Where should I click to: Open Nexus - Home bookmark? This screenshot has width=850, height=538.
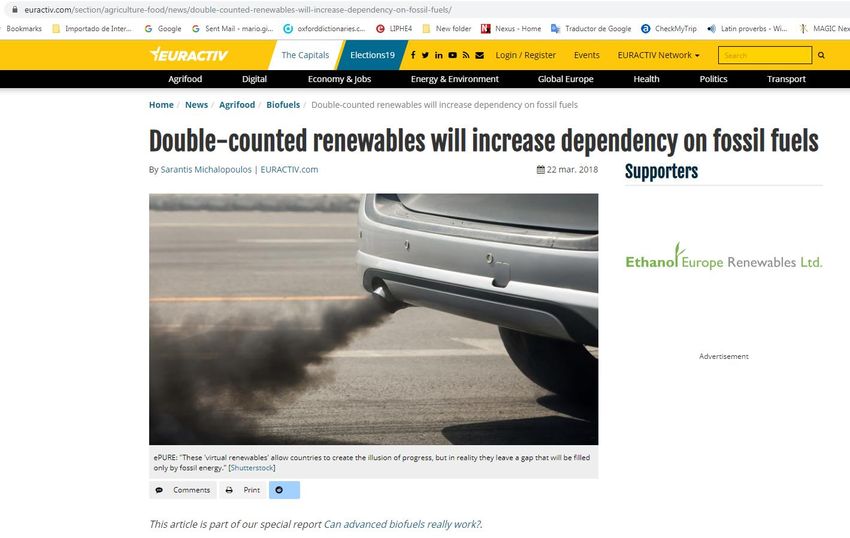tap(511, 29)
